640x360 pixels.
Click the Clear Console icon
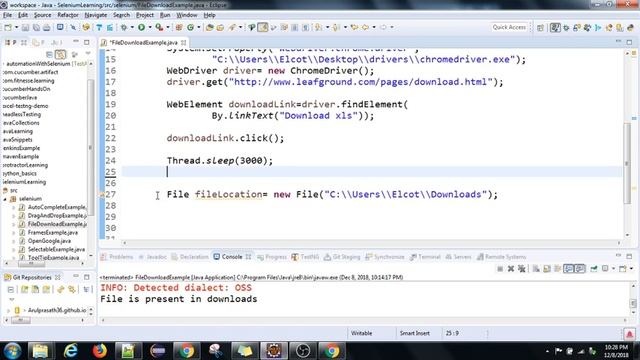click(536, 269)
